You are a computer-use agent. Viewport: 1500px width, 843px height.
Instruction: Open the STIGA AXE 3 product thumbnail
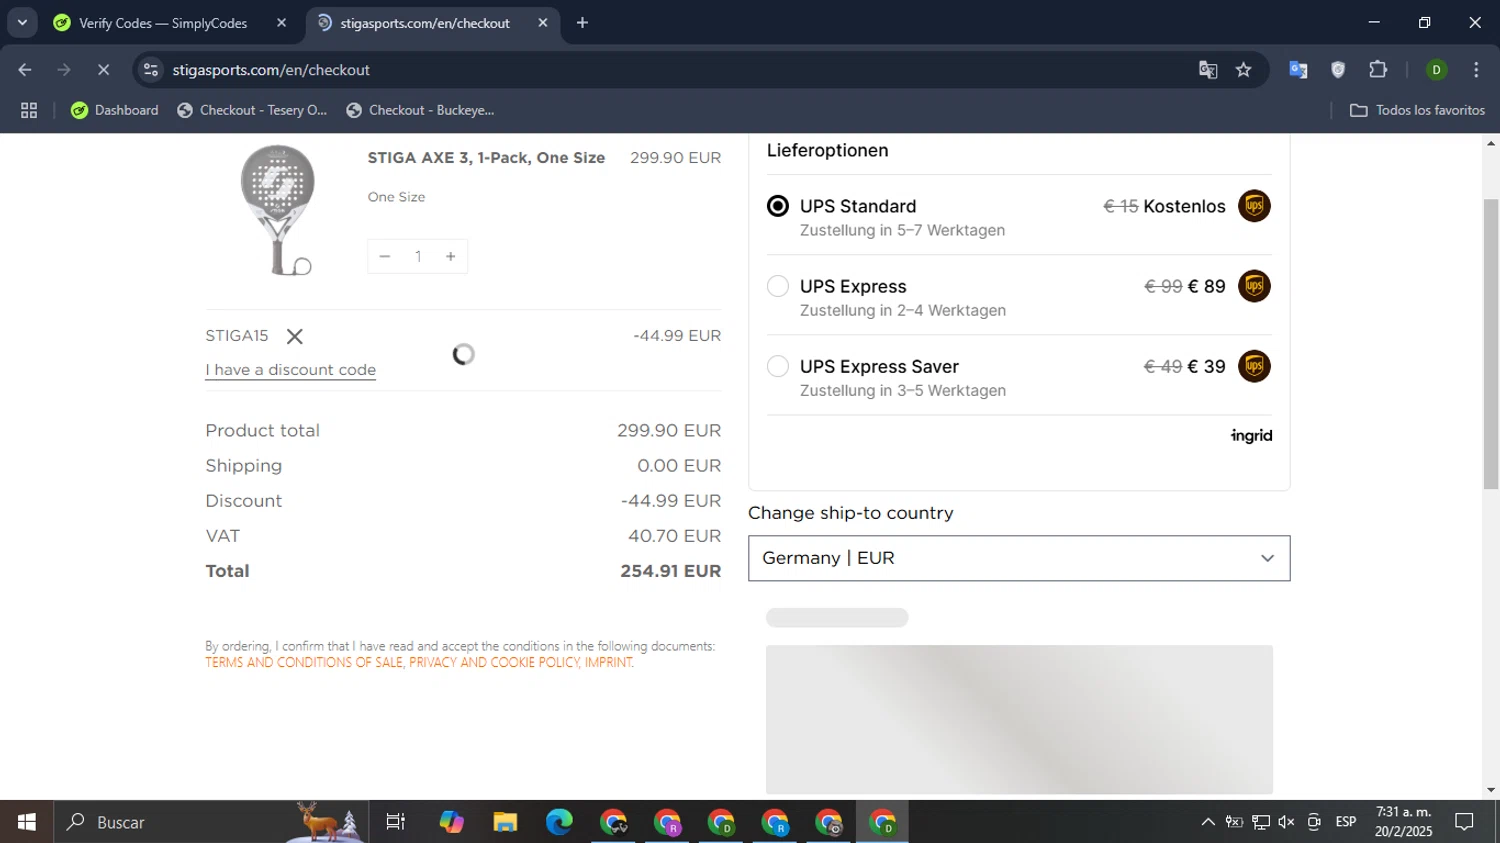[x=278, y=210]
